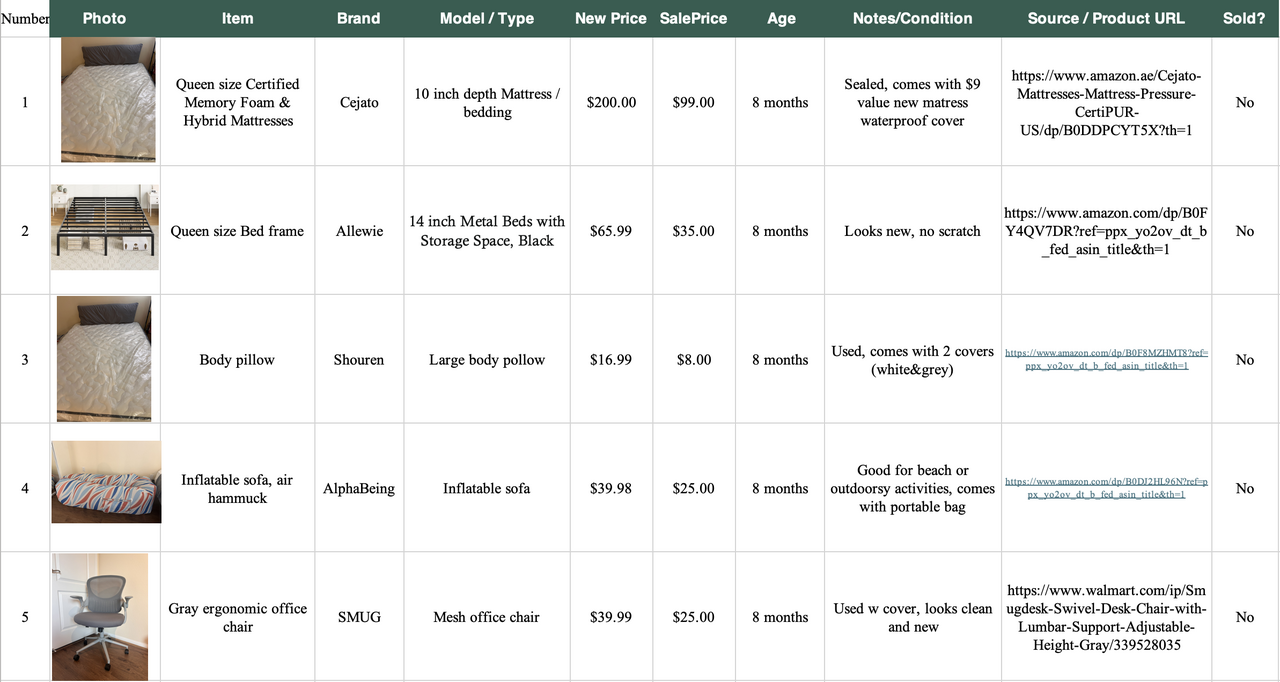Select the SalePrice column header
This screenshot has height=682, width=1280.
[x=693, y=18]
